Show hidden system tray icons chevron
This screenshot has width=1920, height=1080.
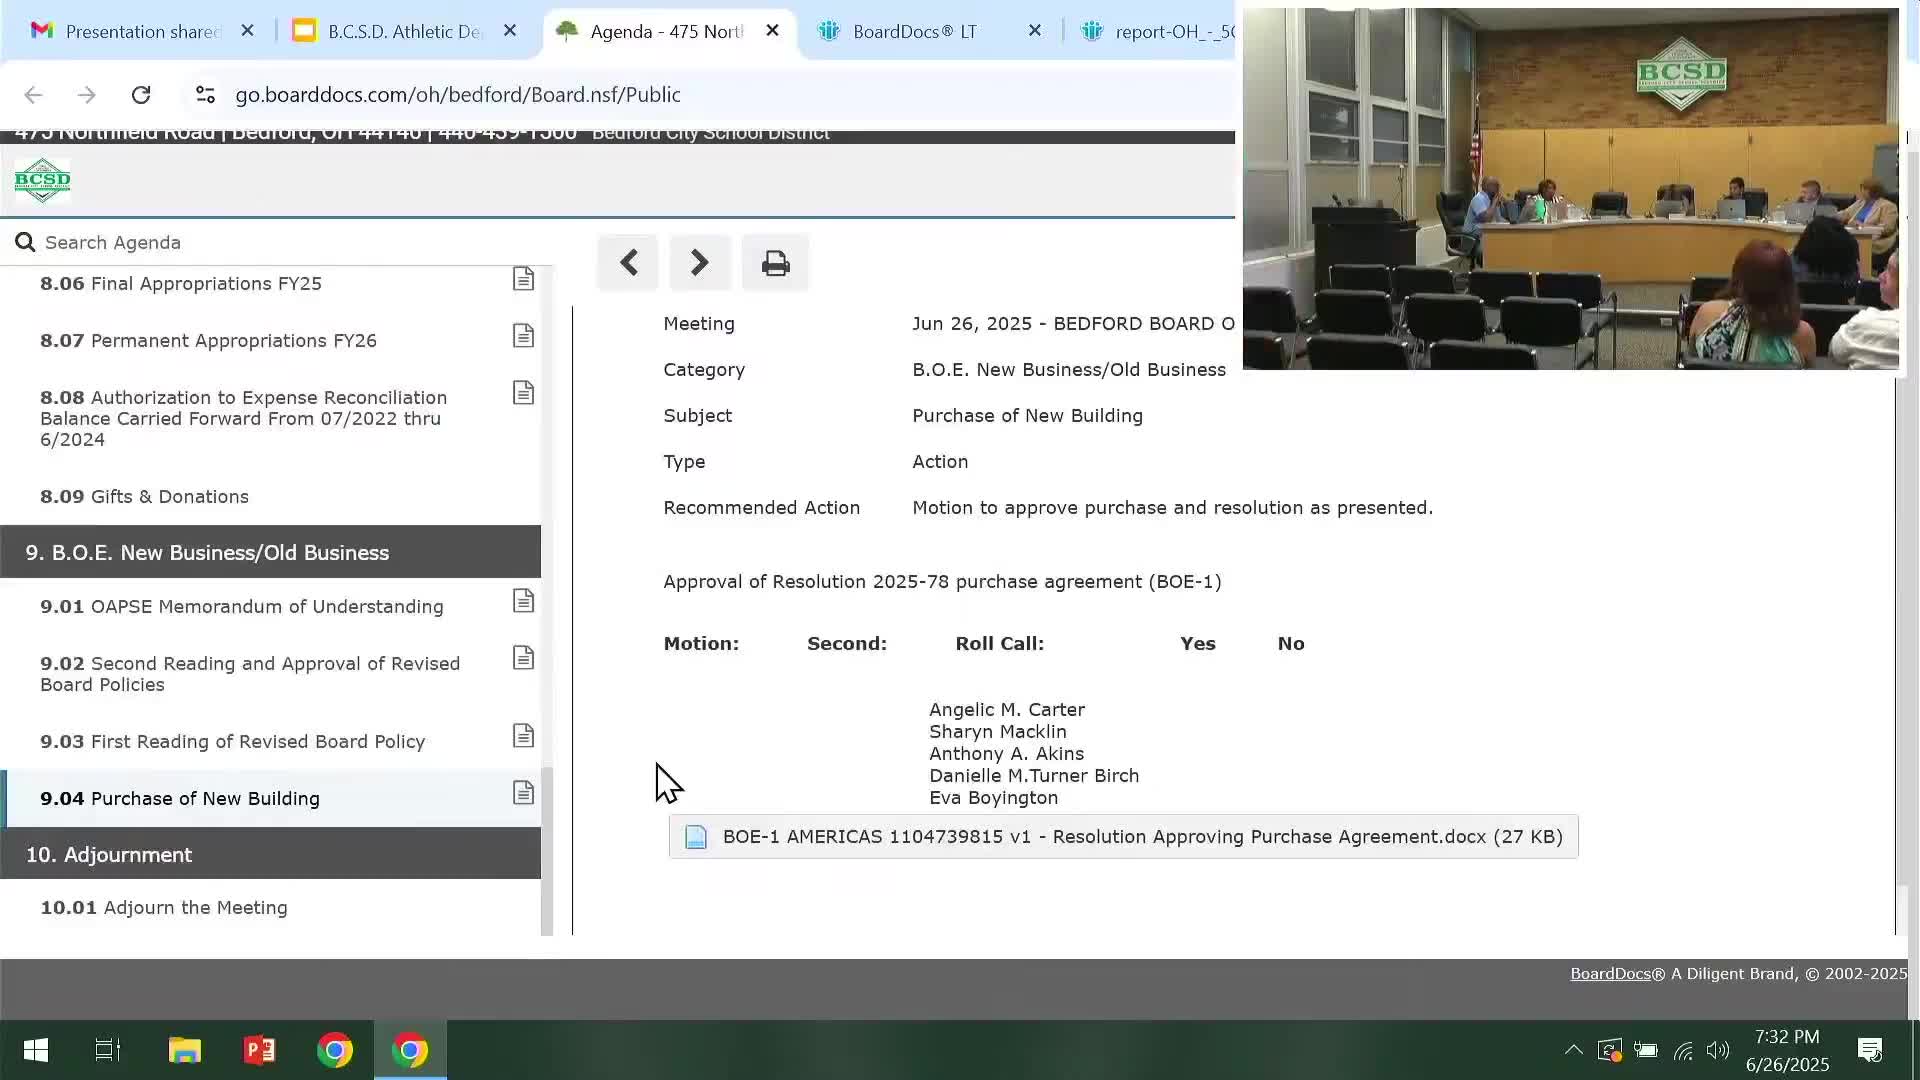(1573, 1050)
